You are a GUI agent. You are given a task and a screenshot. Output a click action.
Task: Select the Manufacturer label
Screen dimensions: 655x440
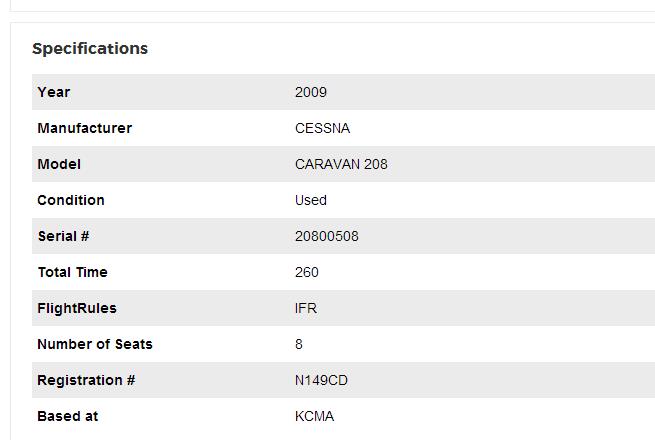tap(84, 128)
